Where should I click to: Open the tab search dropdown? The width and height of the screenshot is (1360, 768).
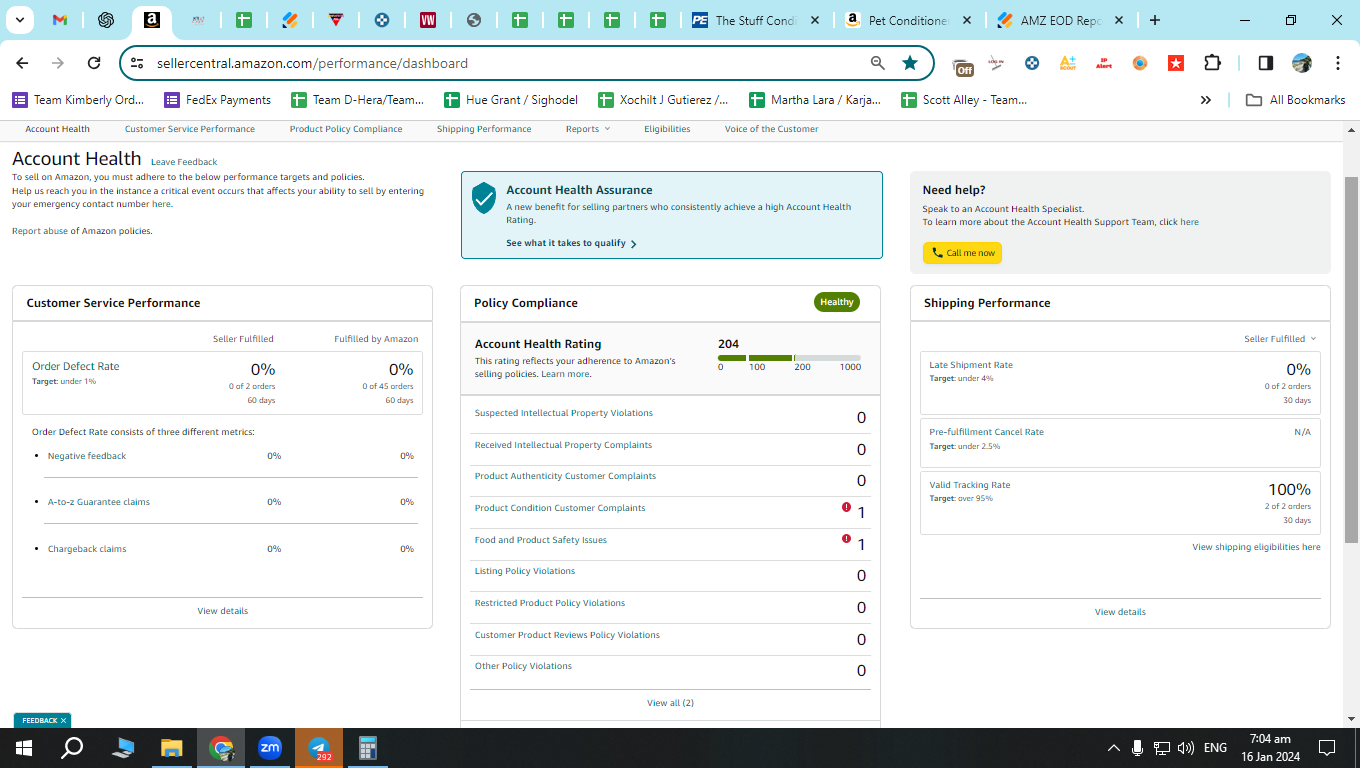[19, 20]
